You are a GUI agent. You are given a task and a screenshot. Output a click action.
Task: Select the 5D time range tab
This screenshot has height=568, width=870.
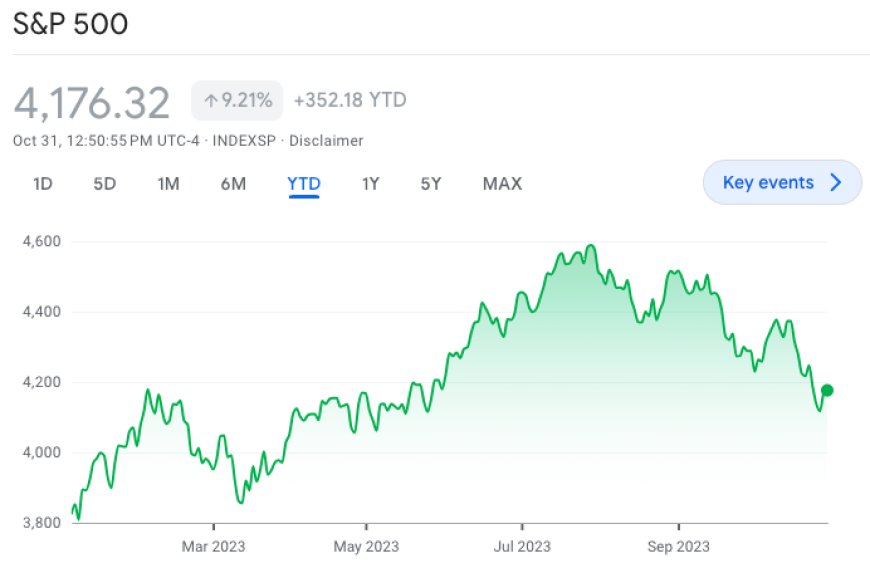click(104, 184)
